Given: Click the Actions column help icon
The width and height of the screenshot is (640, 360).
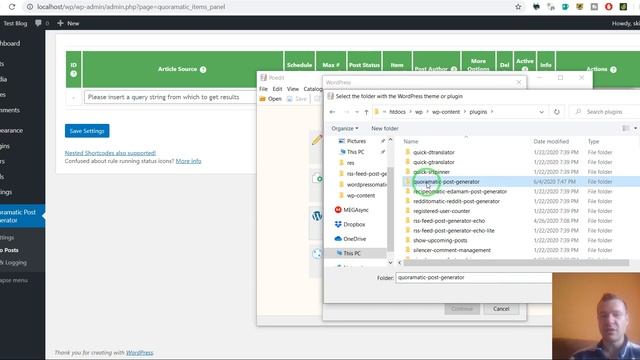Looking at the screenshot, I should 613,69.
